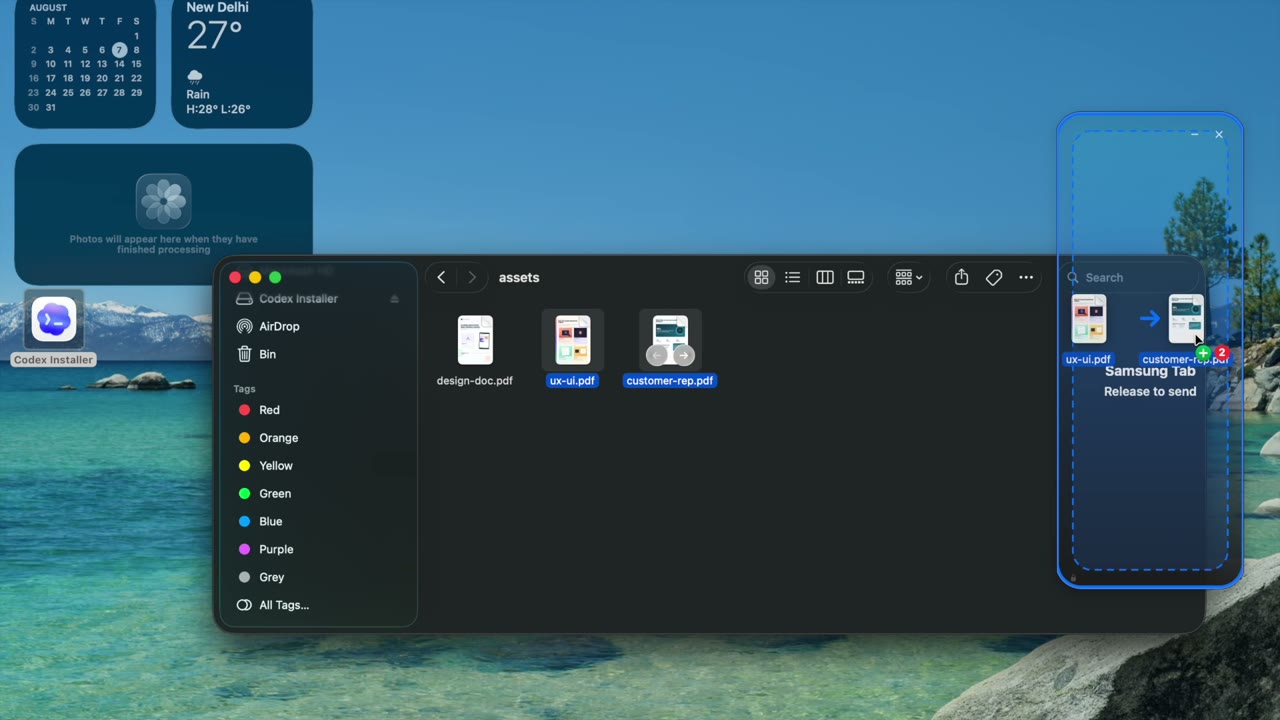Select the Codex Installer desktop icon
The image size is (1280, 720).
[x=54, y=321]
